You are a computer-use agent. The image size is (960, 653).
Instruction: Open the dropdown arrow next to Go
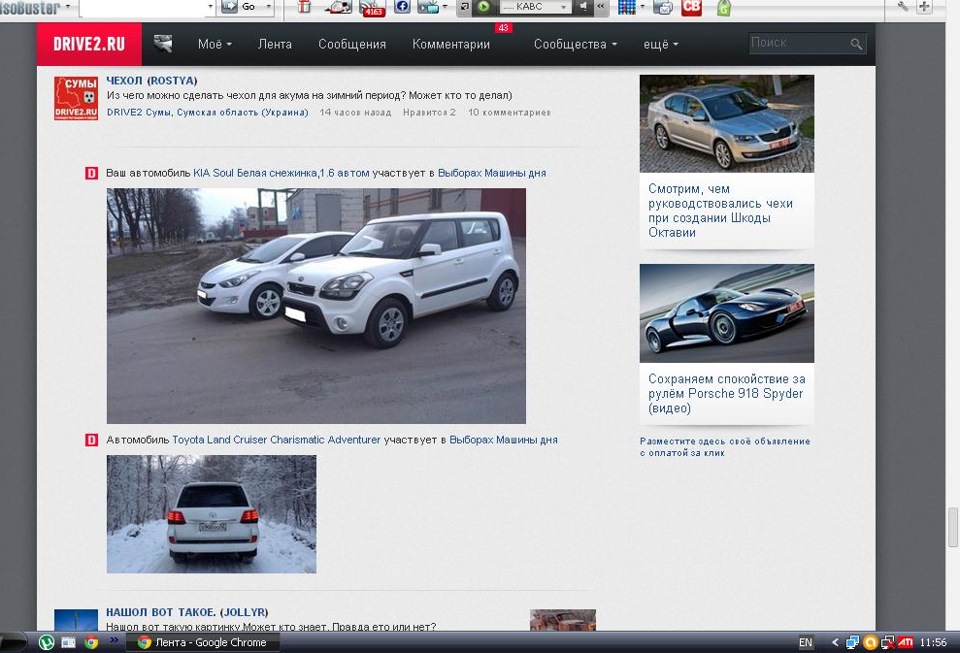tap(269, 7)
